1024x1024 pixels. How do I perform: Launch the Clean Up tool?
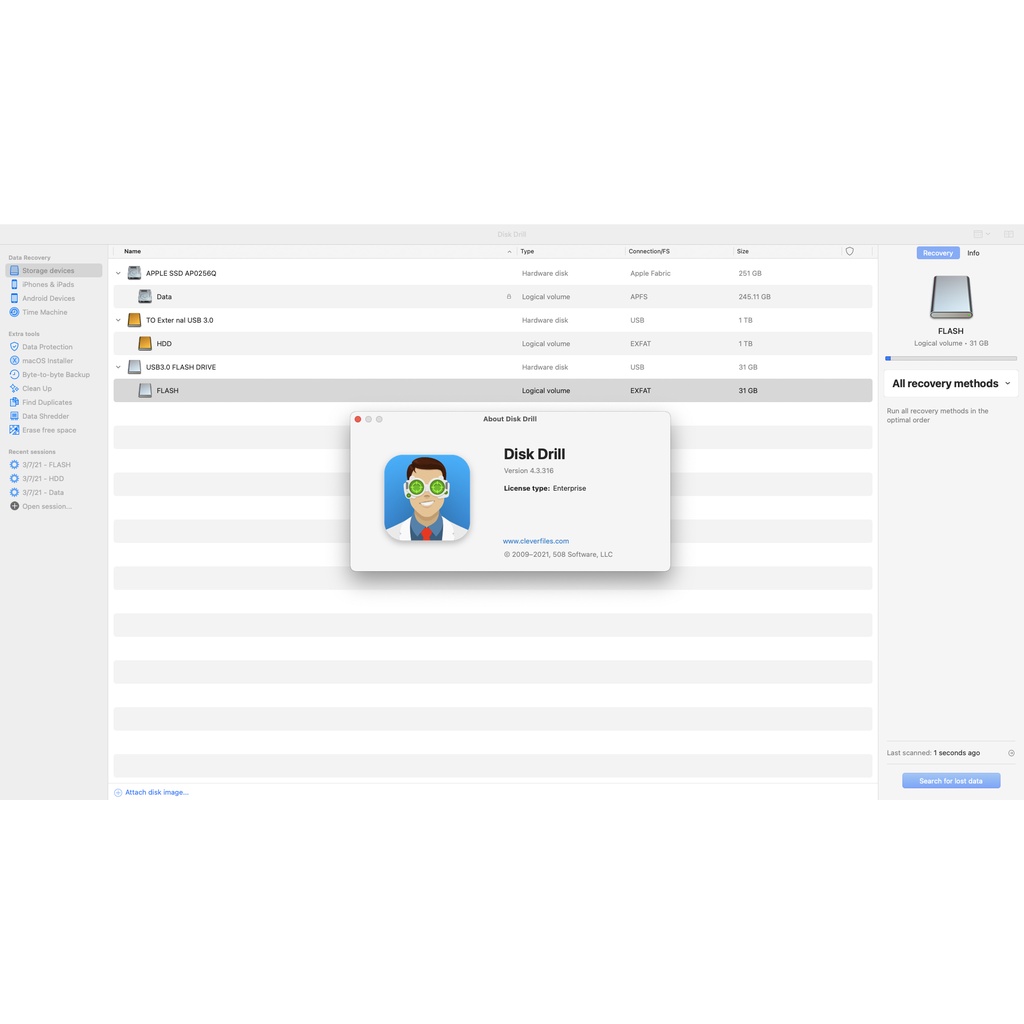37,389
